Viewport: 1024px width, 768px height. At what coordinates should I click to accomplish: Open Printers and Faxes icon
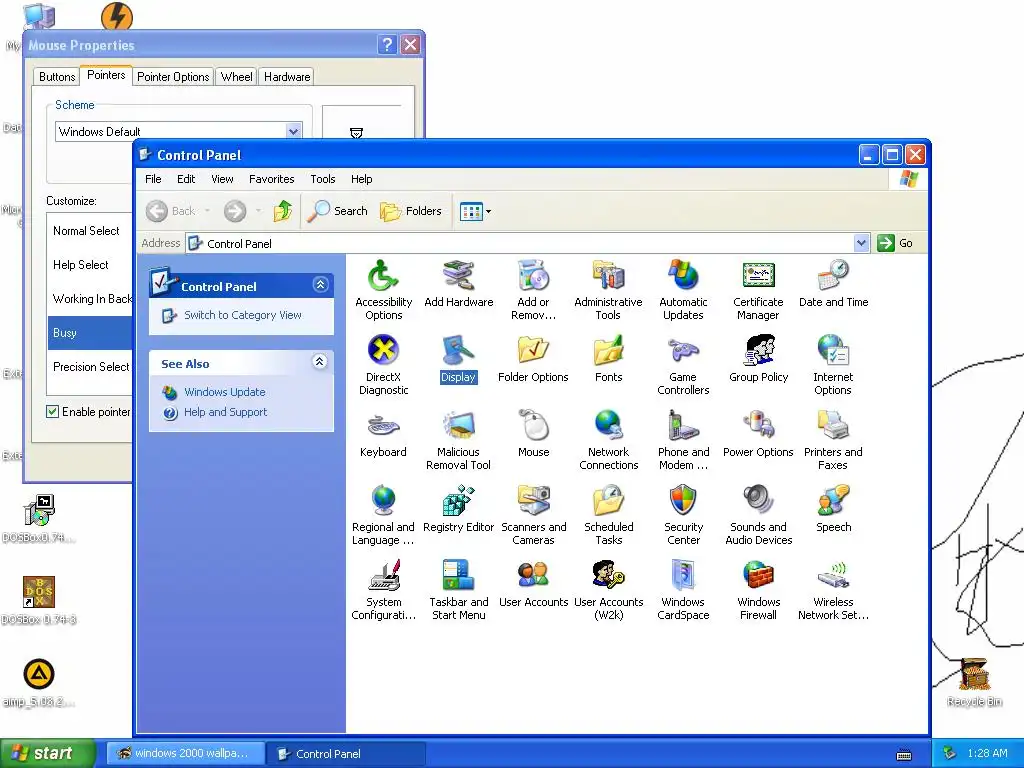click(x=833, y=440)
